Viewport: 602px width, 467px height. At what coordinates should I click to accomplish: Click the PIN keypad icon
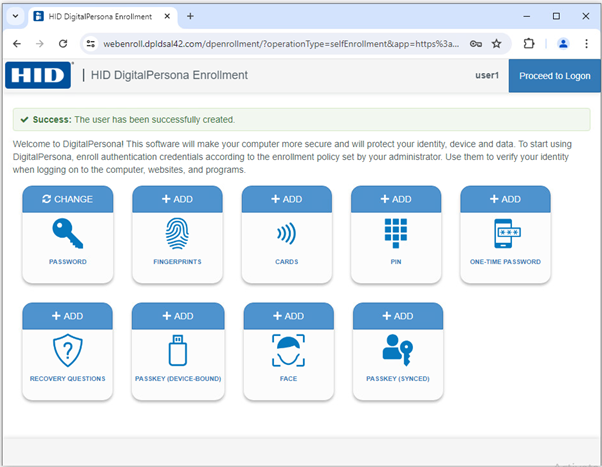tap(396, 234)
